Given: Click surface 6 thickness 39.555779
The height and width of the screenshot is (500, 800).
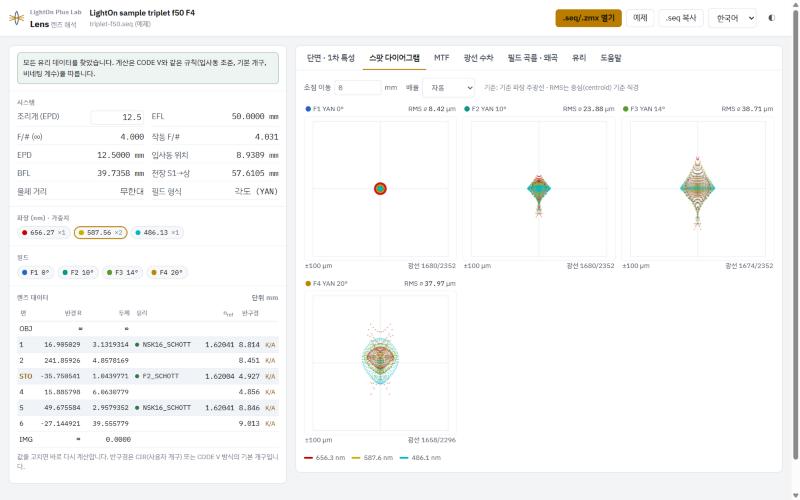Looking at the screenshot, I should (110, 424).
